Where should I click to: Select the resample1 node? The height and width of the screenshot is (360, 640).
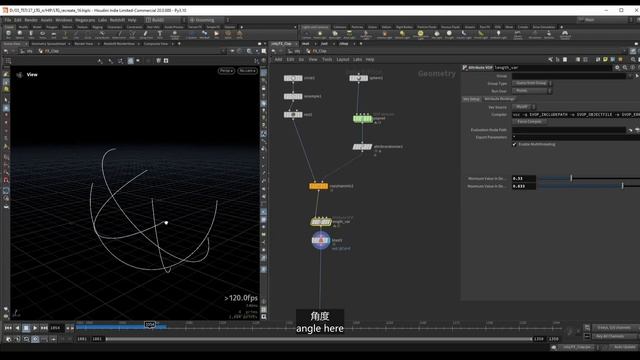tap(293, 96)
